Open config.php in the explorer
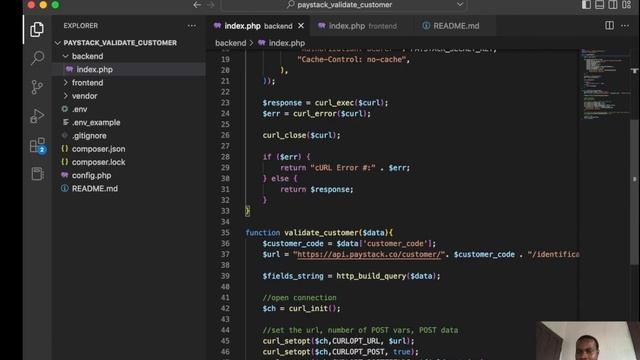Image resolution: width=640 pixels, height=360 pixels. (x=91, y=176)
